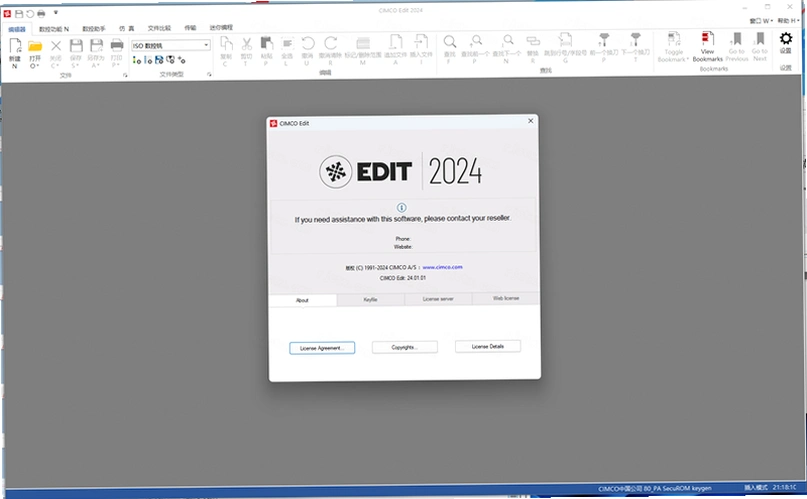Click the Append File (追加文件) icon

pyautogui.click(x=395, y=43)
